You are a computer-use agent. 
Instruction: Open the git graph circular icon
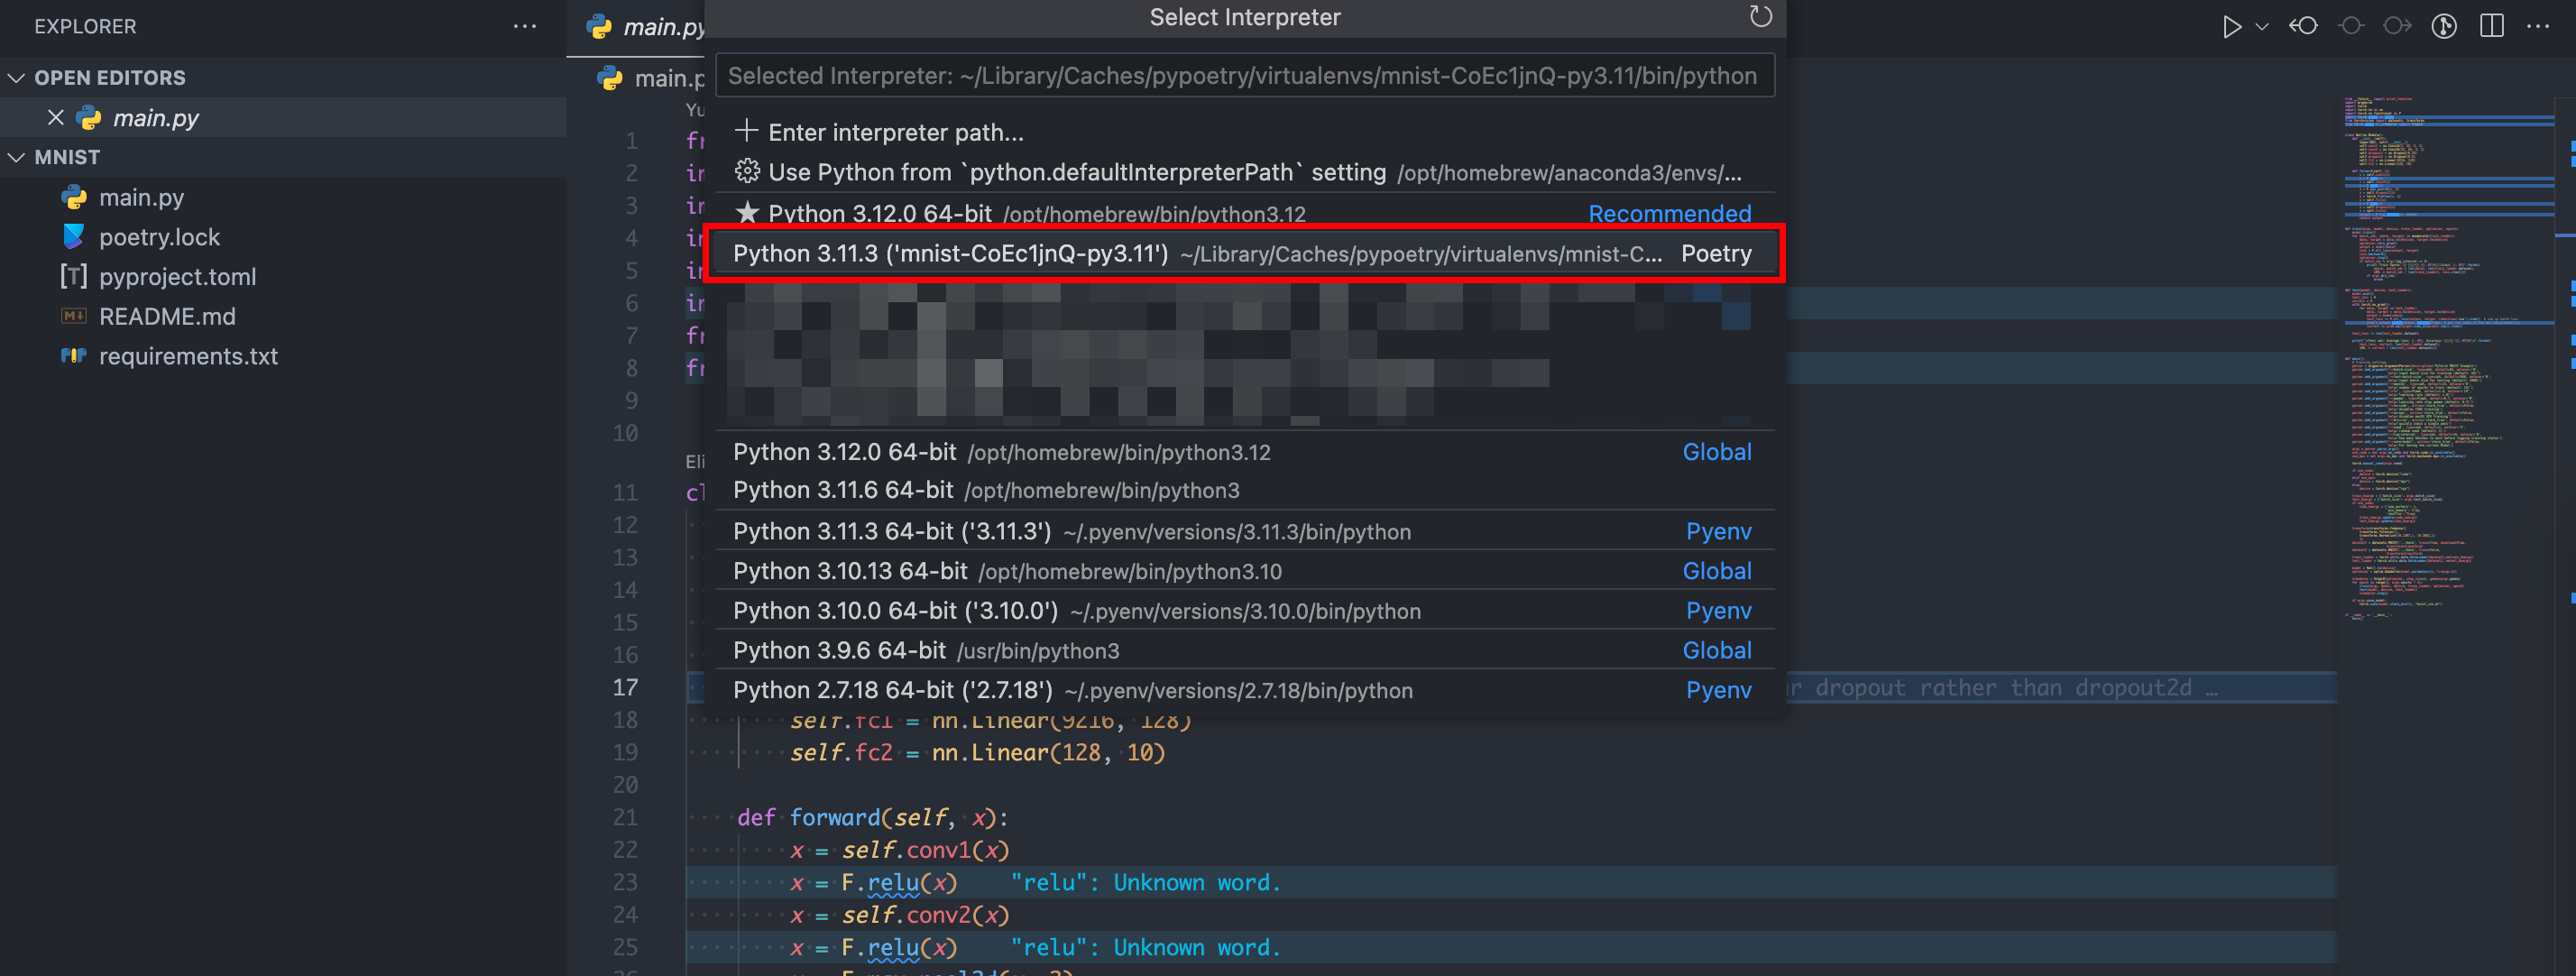(2444, 27)
